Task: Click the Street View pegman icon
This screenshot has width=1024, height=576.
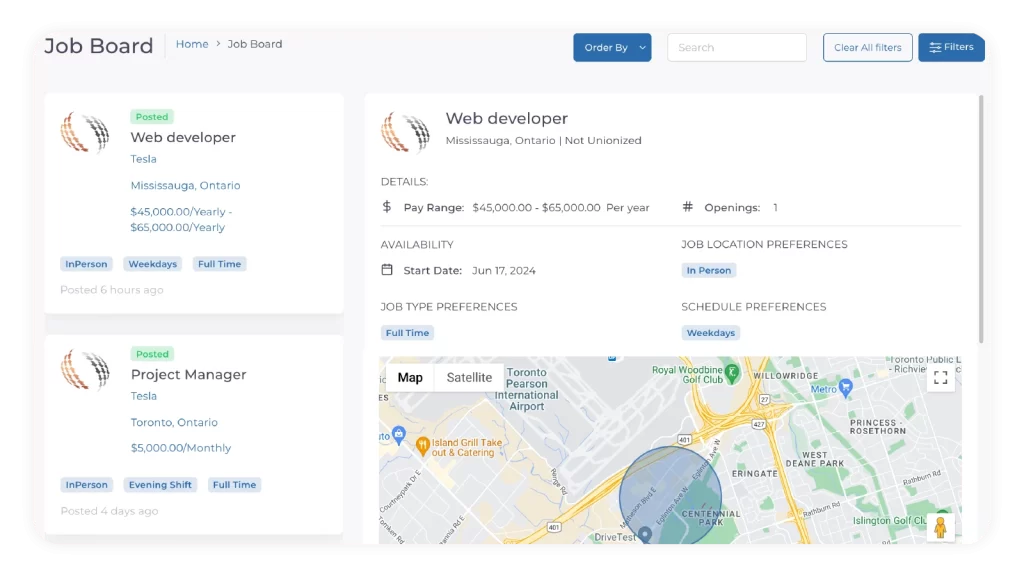Action: coord(940,527)
